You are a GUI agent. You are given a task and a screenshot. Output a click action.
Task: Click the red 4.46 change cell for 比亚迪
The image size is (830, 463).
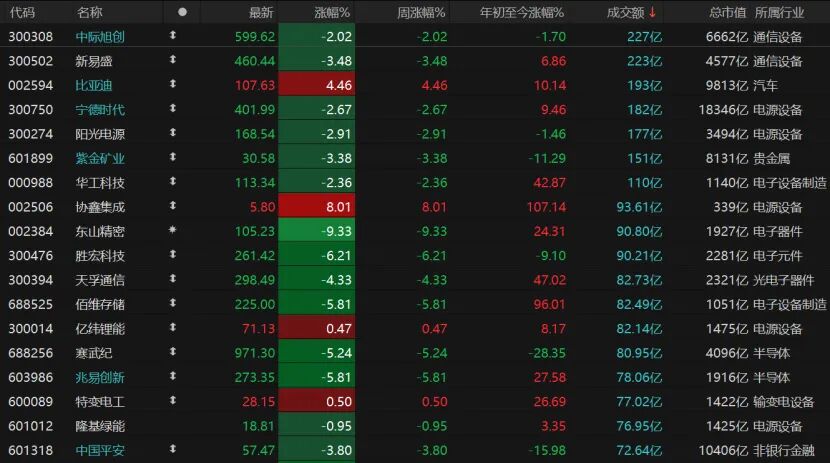point(317,85)
